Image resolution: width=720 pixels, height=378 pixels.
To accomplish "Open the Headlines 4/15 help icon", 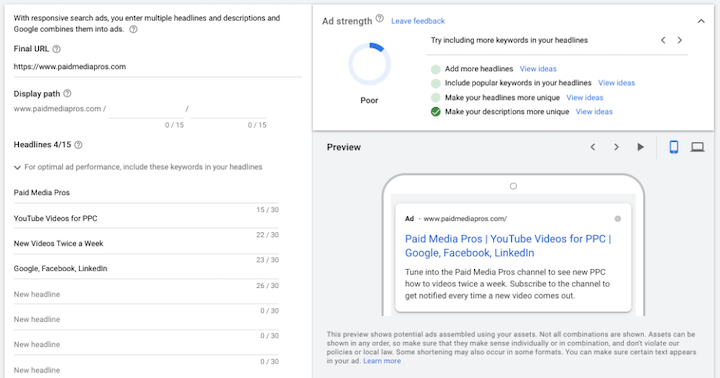I will point(79,145).
